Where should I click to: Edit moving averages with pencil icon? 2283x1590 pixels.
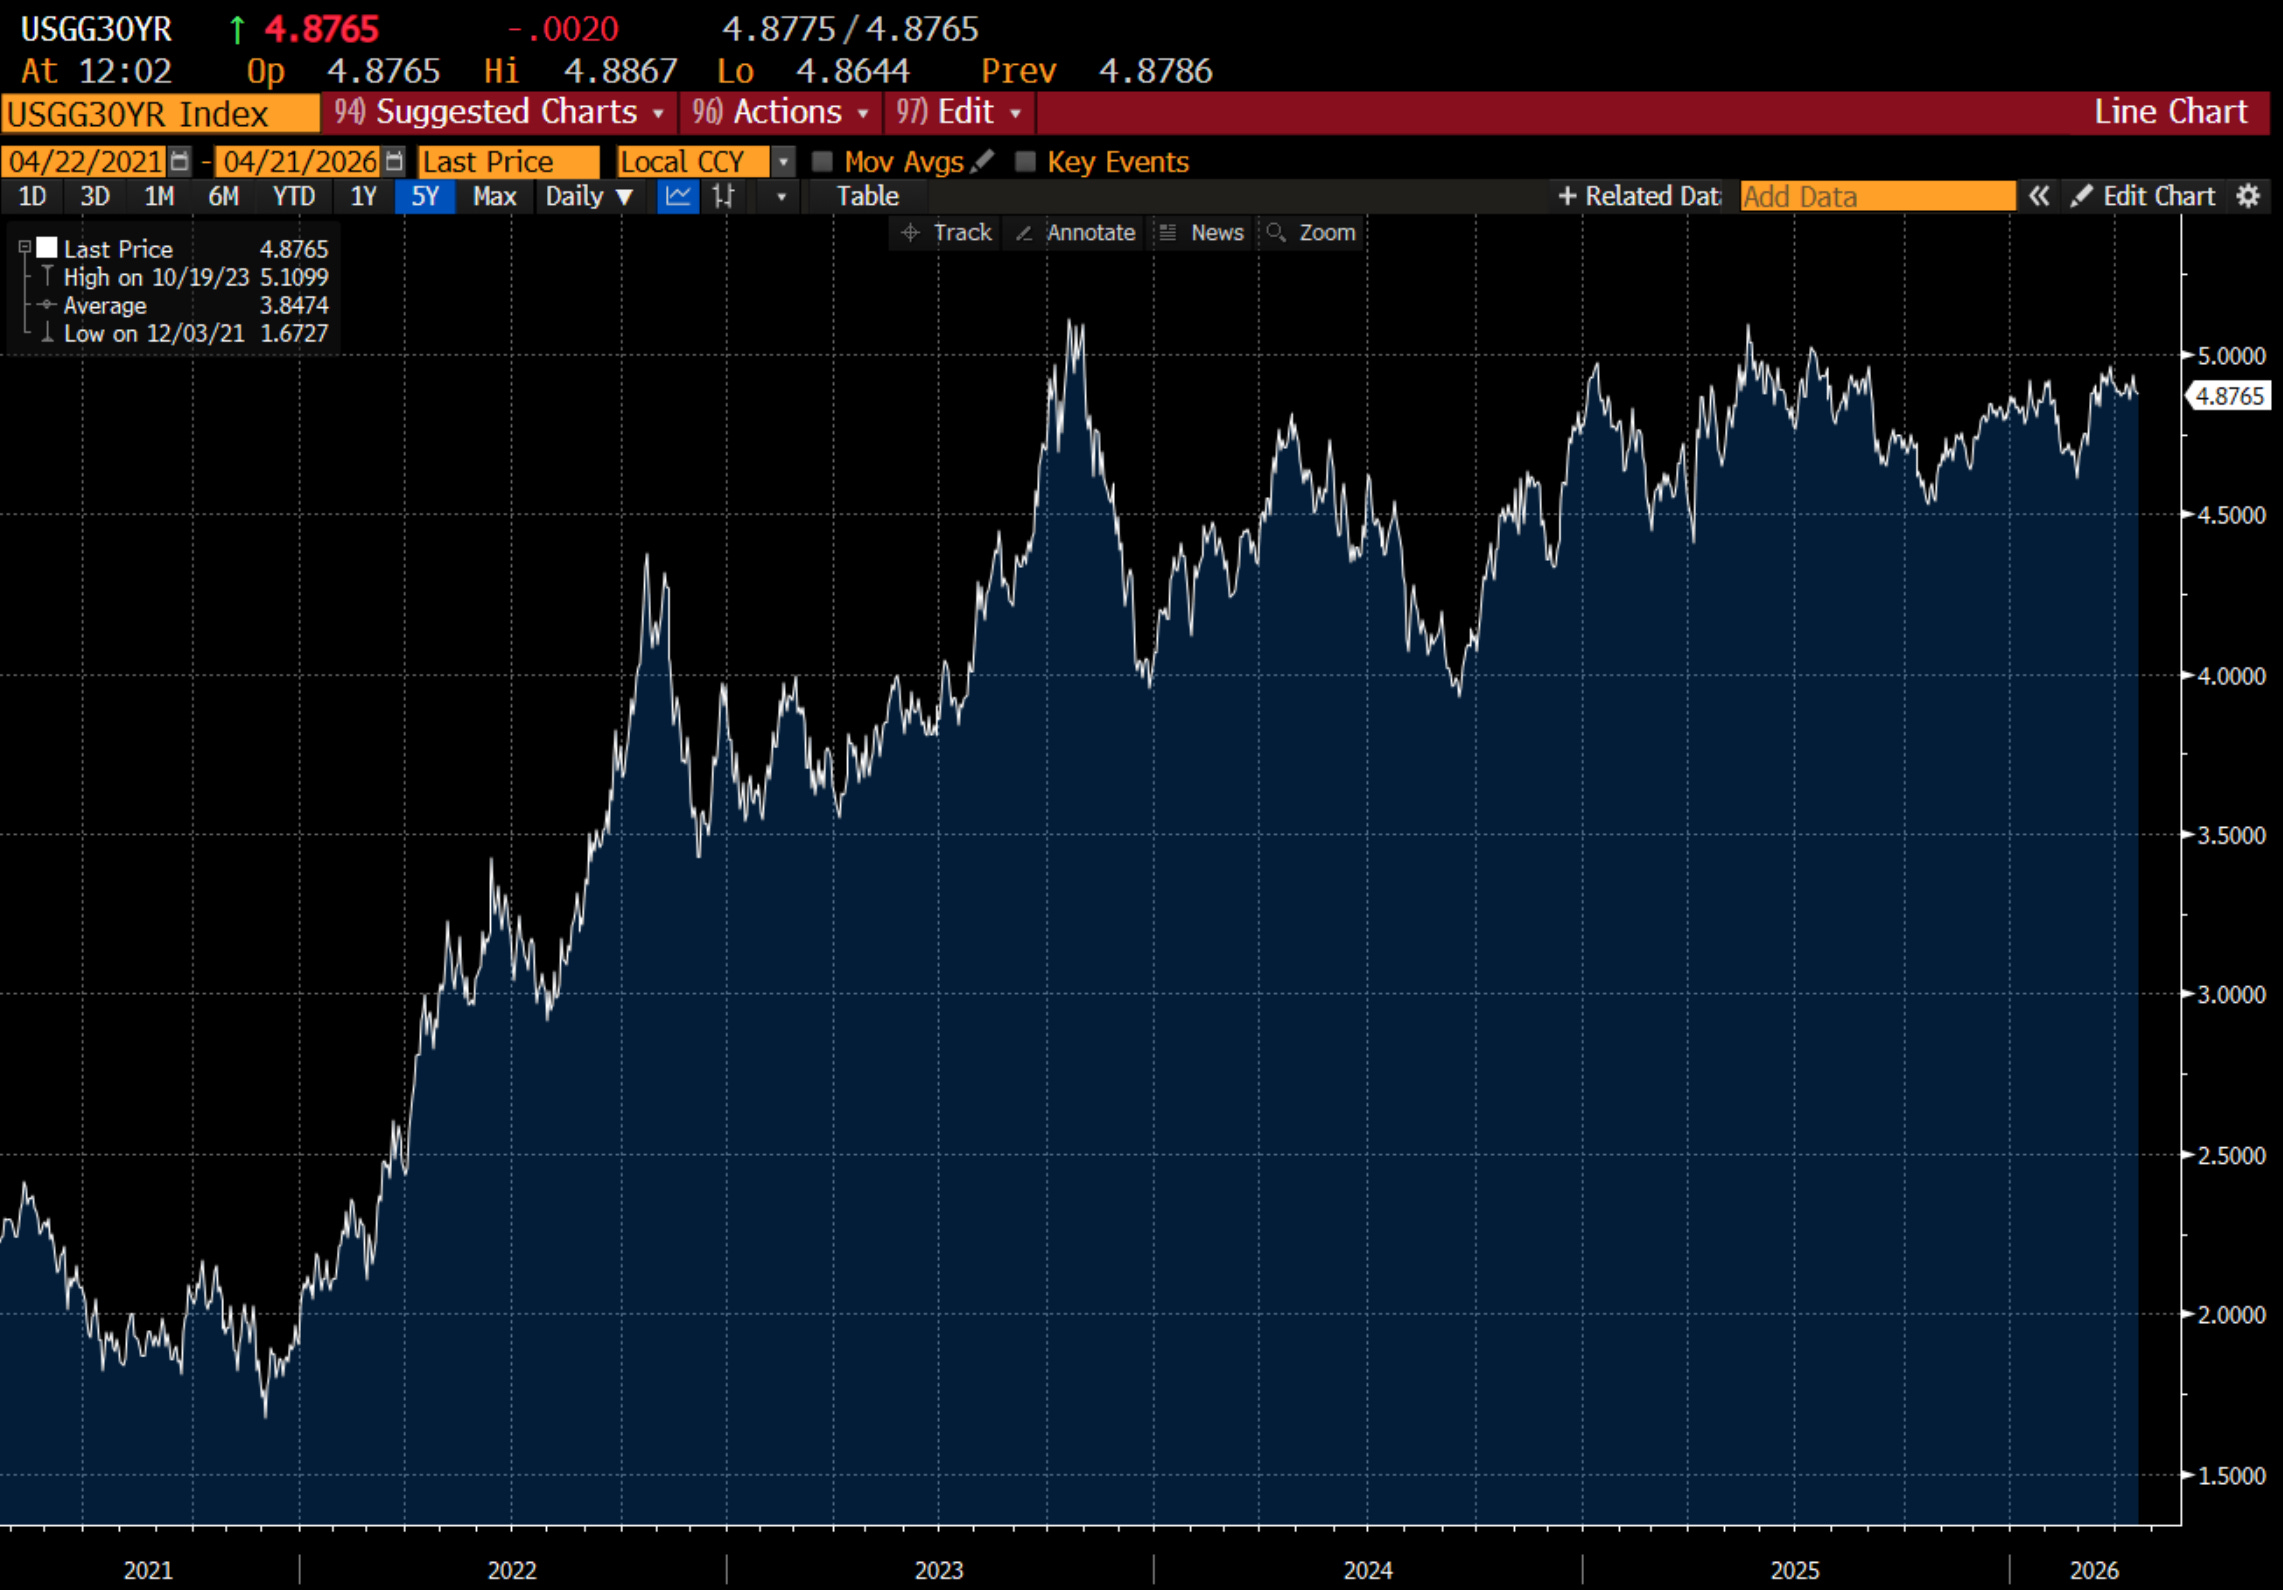click(983, 161)
